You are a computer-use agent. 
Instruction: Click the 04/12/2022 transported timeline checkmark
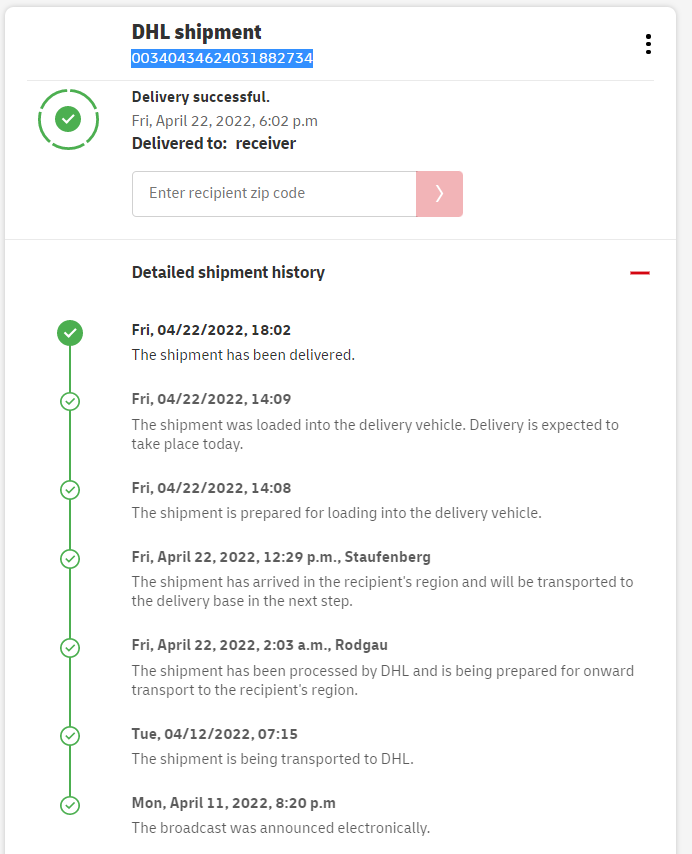70,736
